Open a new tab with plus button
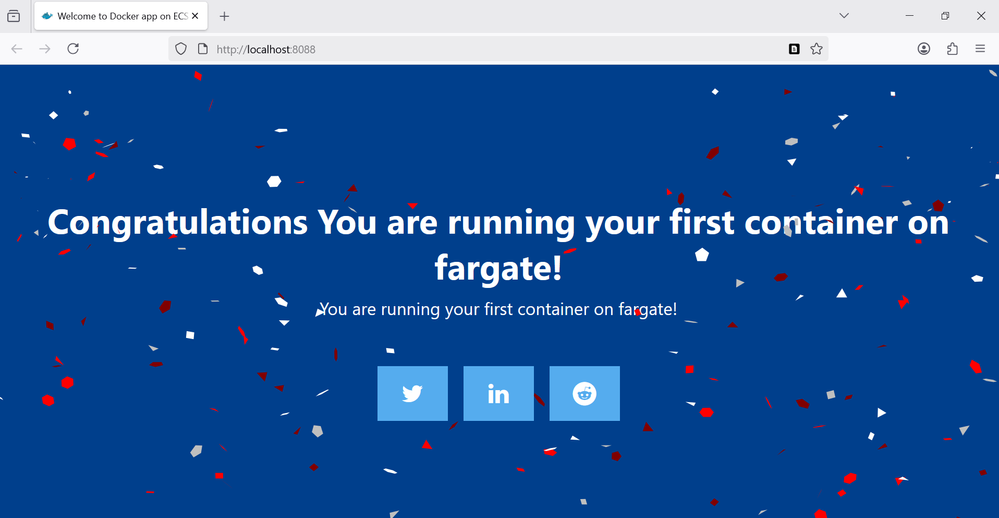 (224, 16)
